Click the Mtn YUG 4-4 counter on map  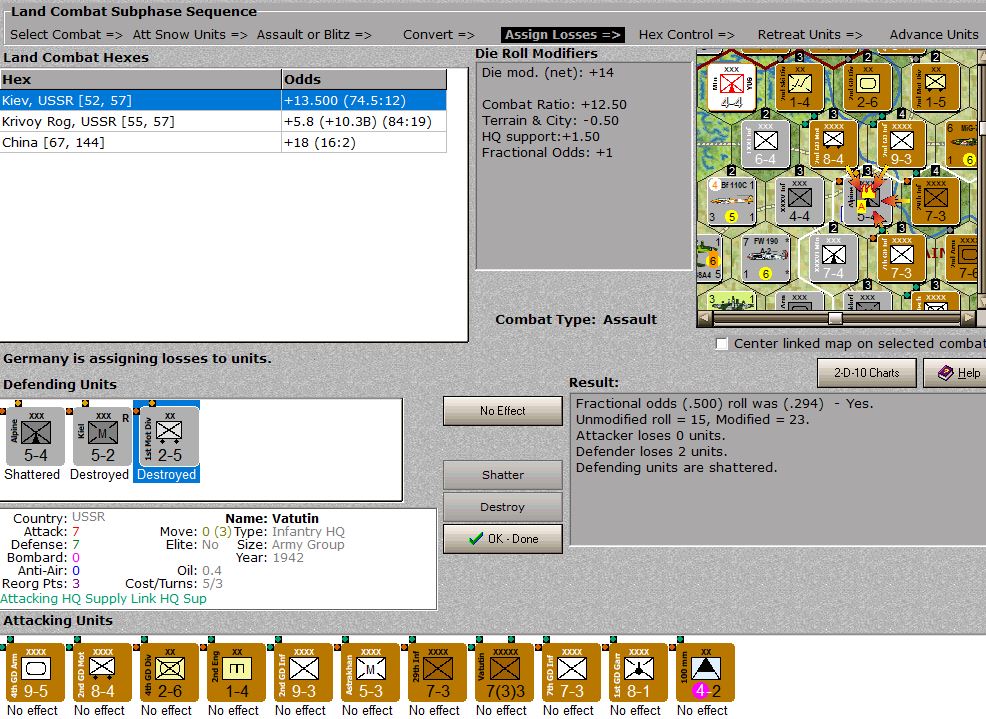pyautogui.click(x=731, y=88)
